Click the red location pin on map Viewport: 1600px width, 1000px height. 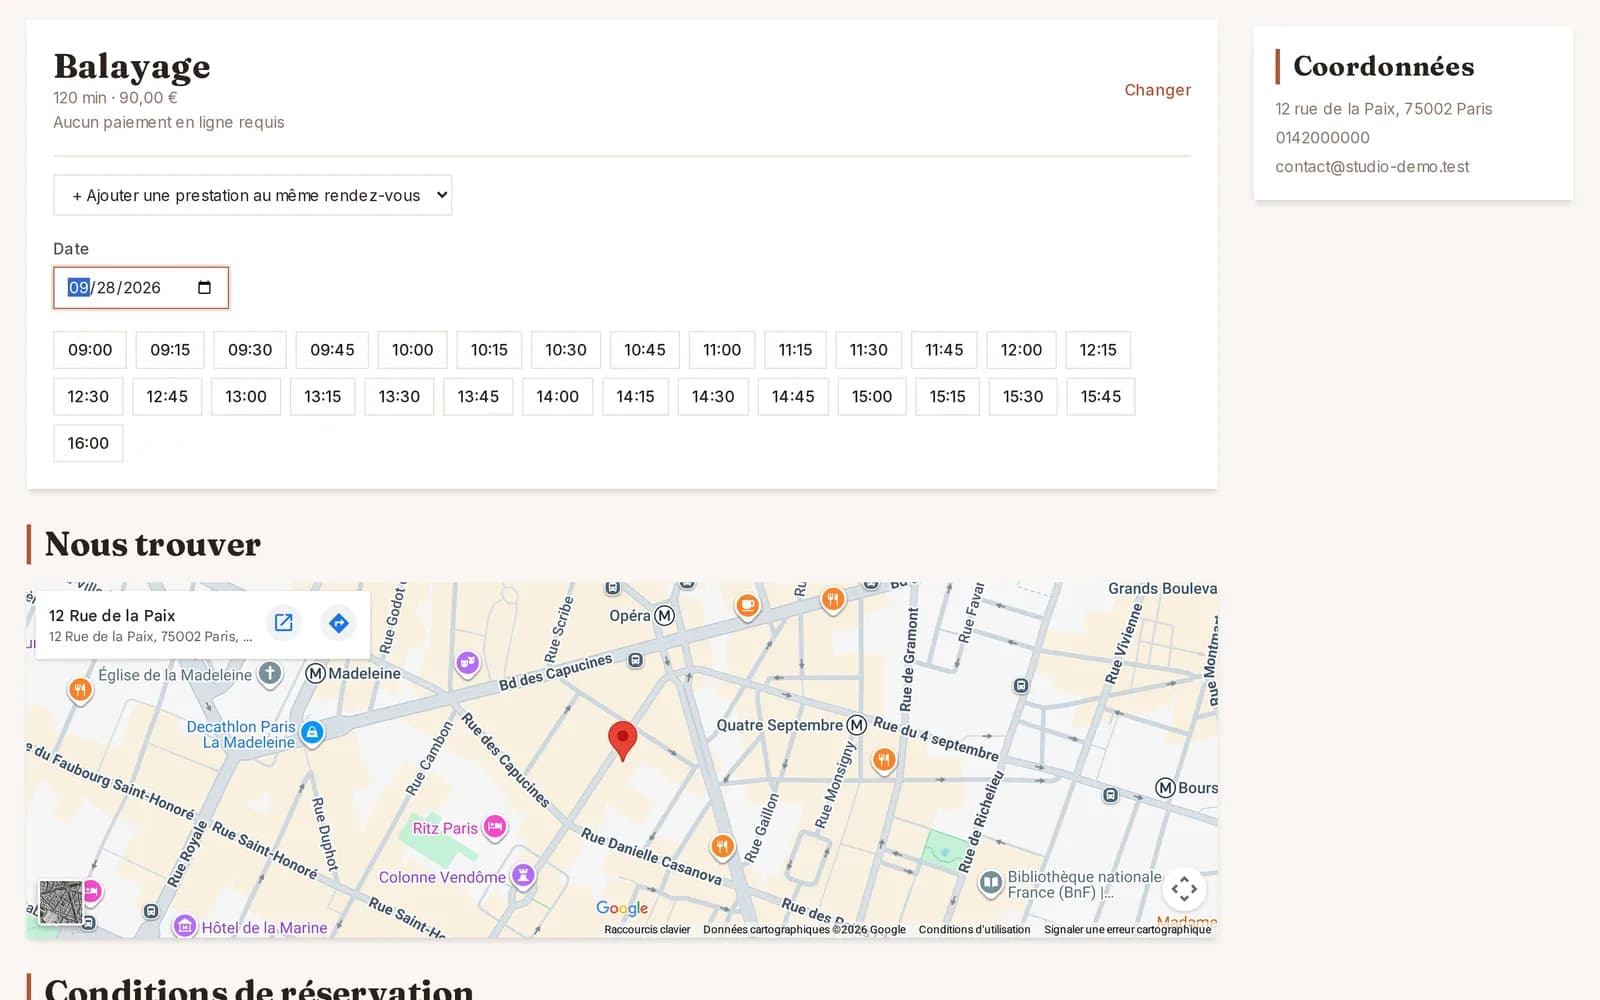point(622,741)
